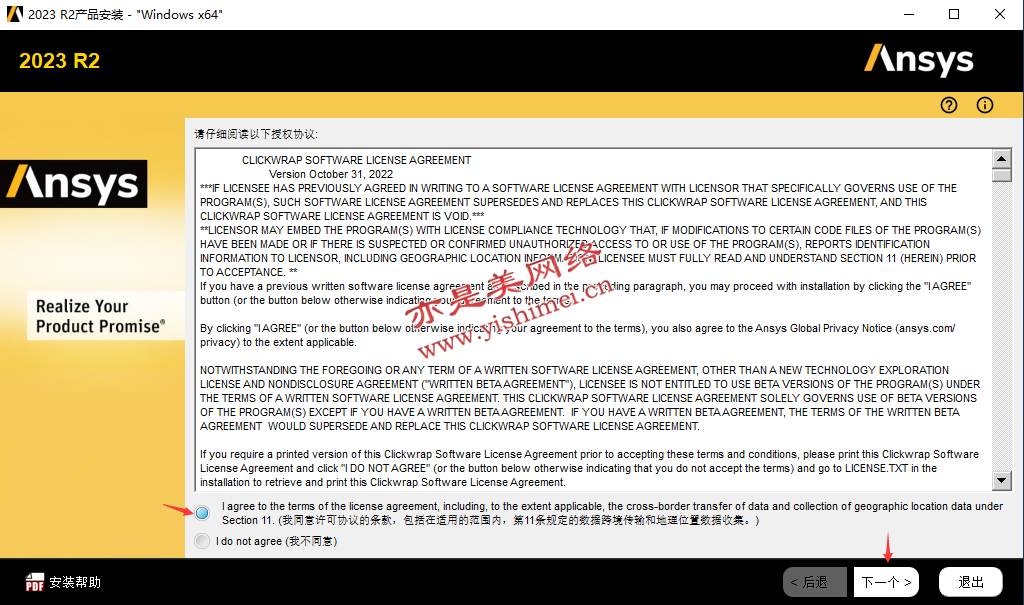Image resolution: width=1024 pixels, height=605 pixels.
Task: Select the I agree radio button
Action: click(x=202, y=513)
